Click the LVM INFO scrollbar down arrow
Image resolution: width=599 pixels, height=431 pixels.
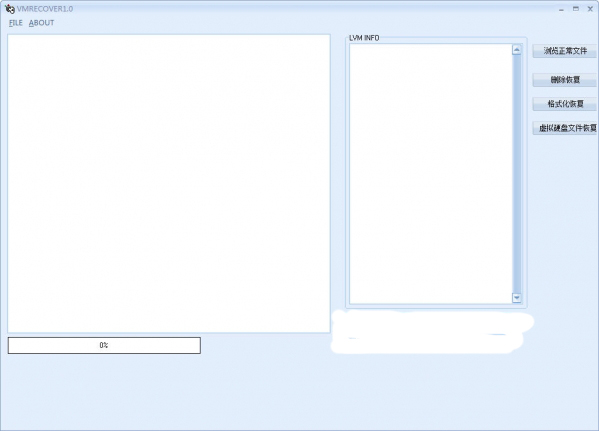pos(516,298)
